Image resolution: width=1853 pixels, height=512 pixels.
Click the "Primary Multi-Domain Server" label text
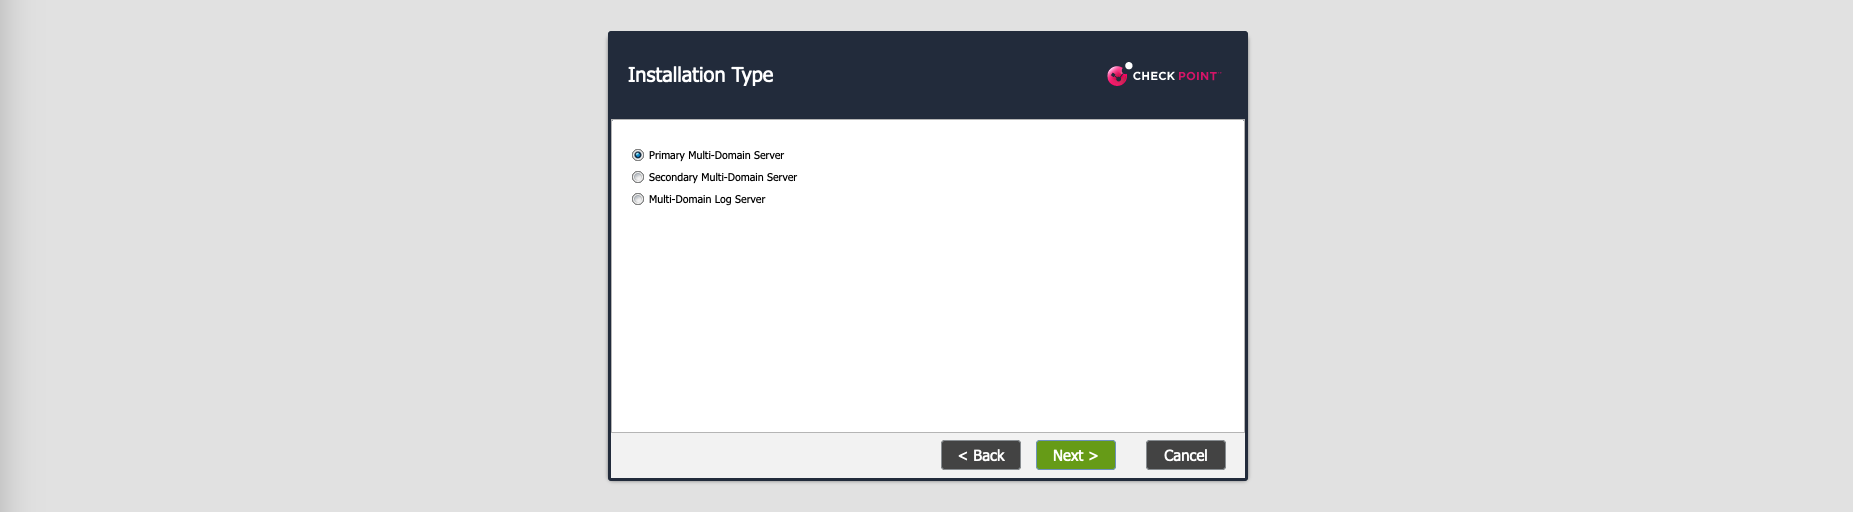(x=716, y=155)
